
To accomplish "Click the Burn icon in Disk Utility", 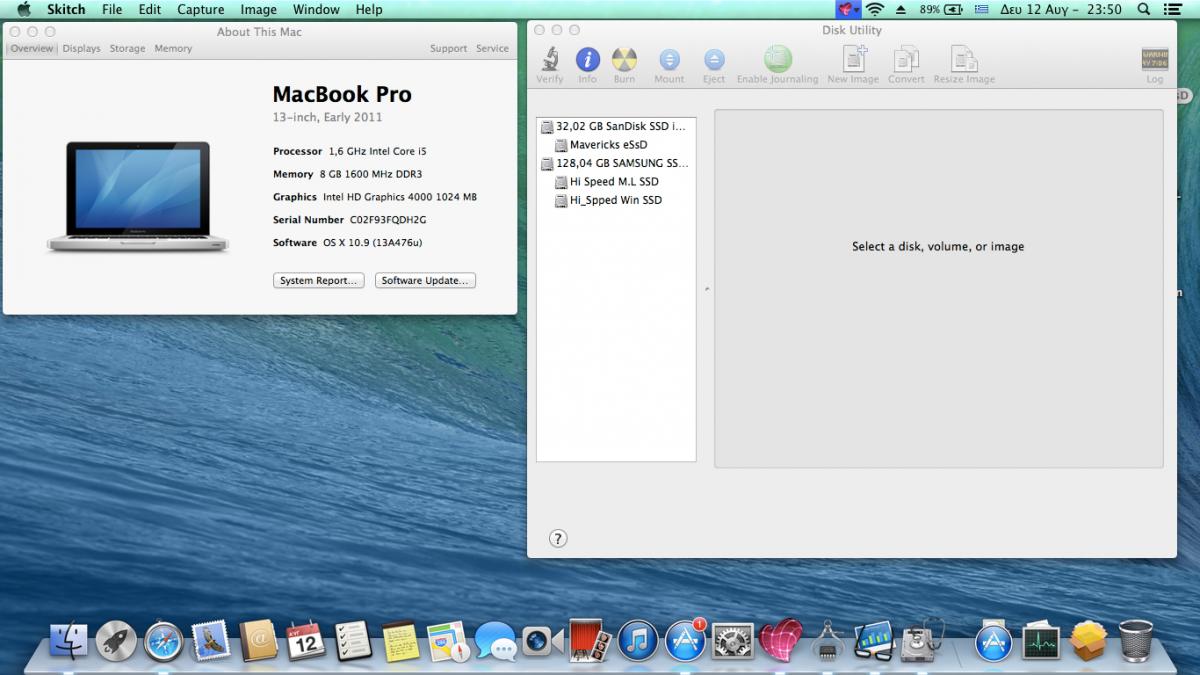I will click(624, 65).
